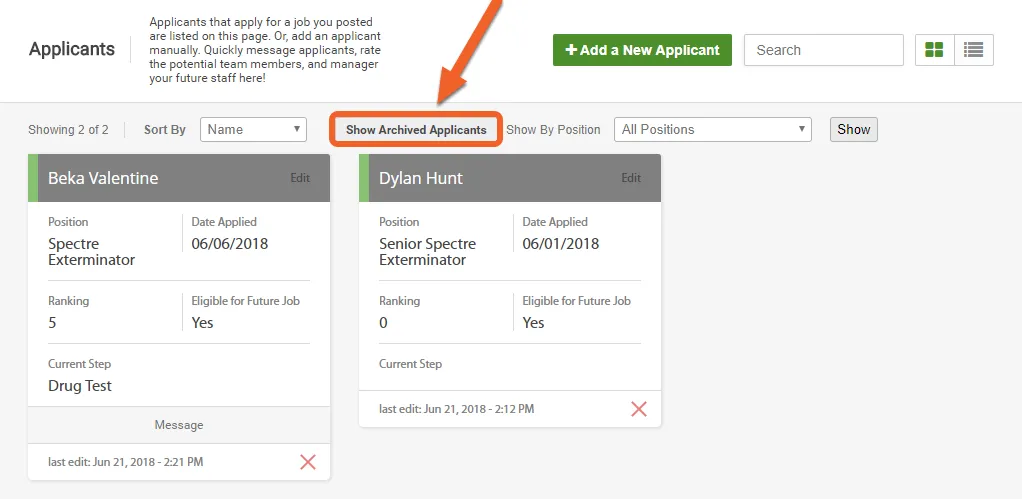This screenshot has height=499, width=1022.
Task: Click the 'Show By Position' label
Action: (553, 130)
